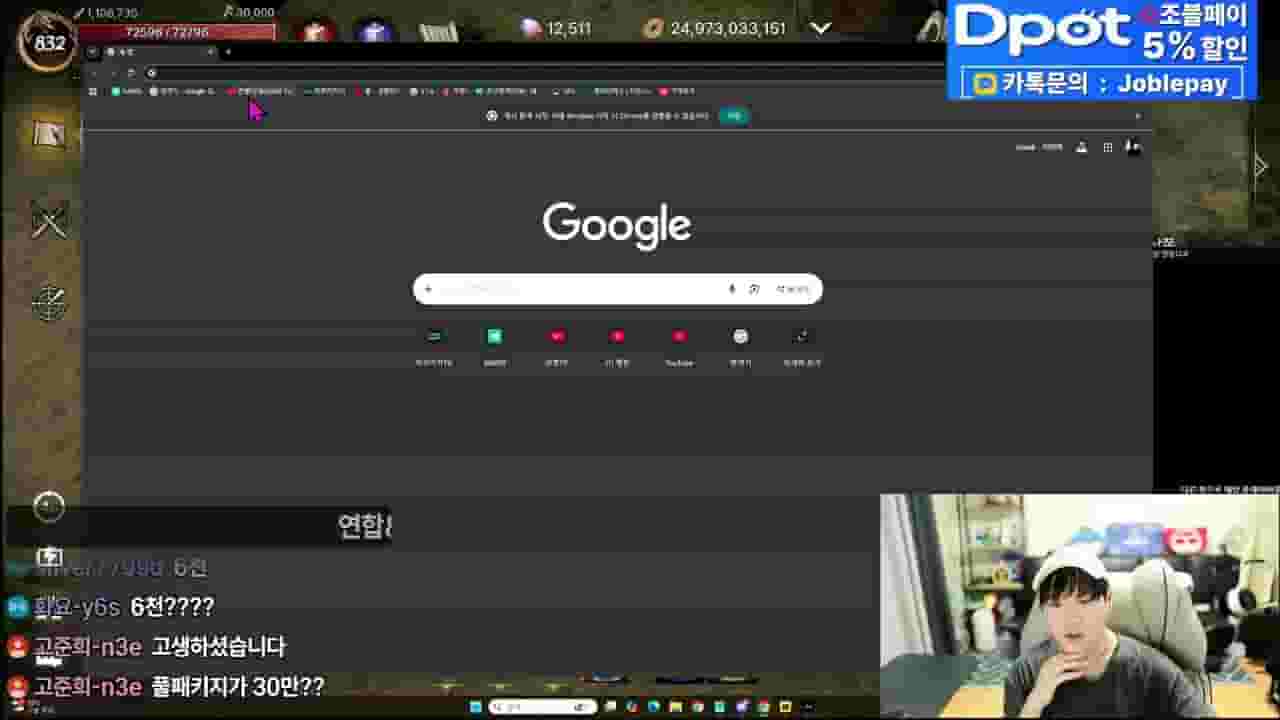
Task: Start voice search with microphone icon
Action: click(x=732, y=289)
